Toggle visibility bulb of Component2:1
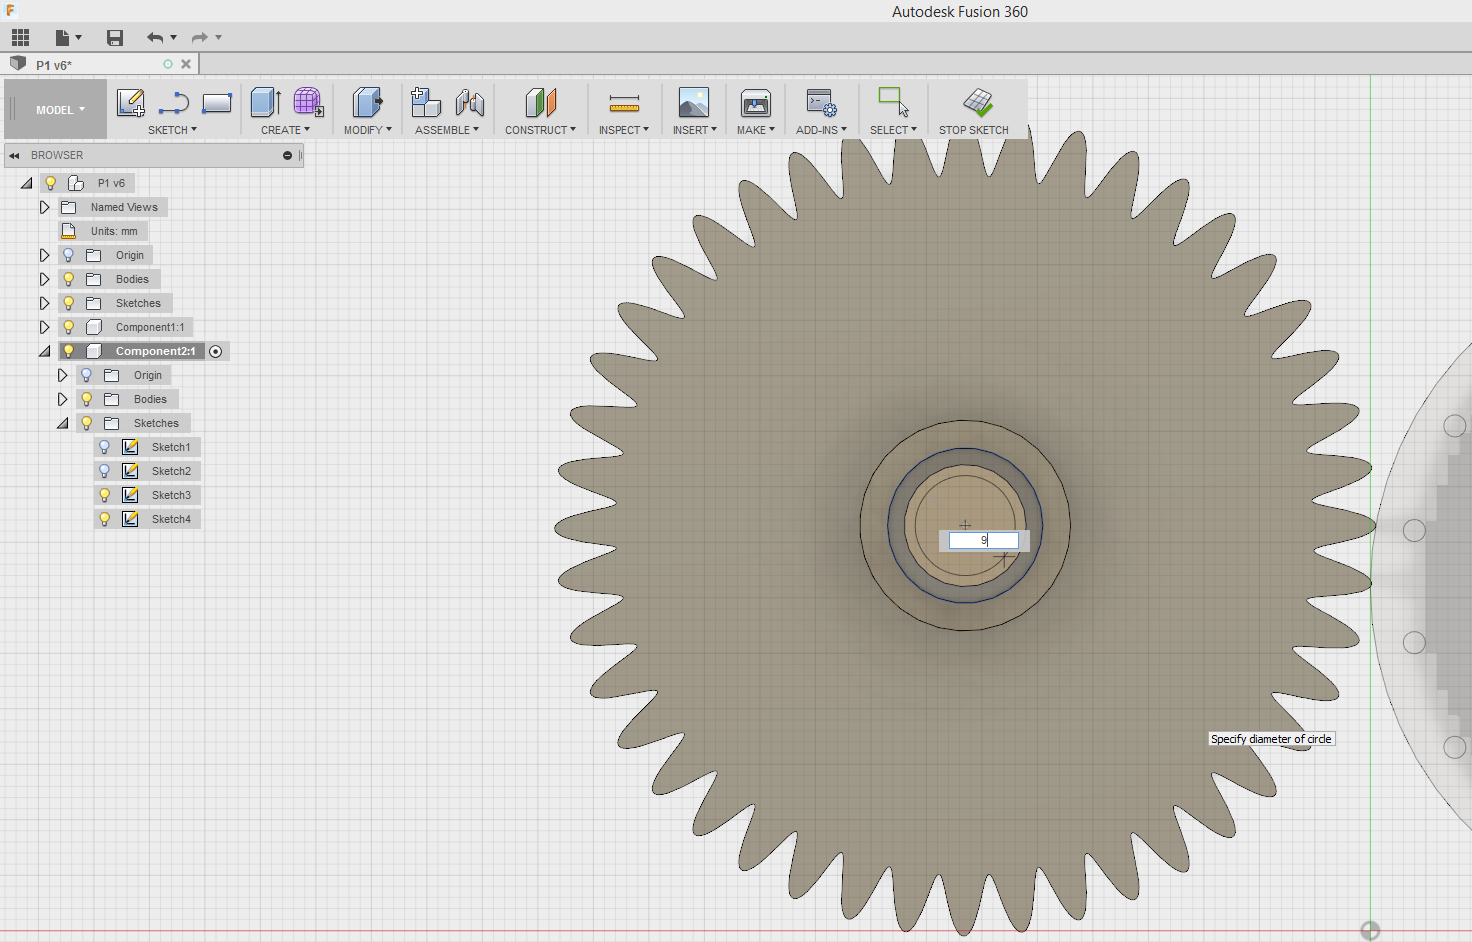1472x942 pixels. [x=68, y=351]
